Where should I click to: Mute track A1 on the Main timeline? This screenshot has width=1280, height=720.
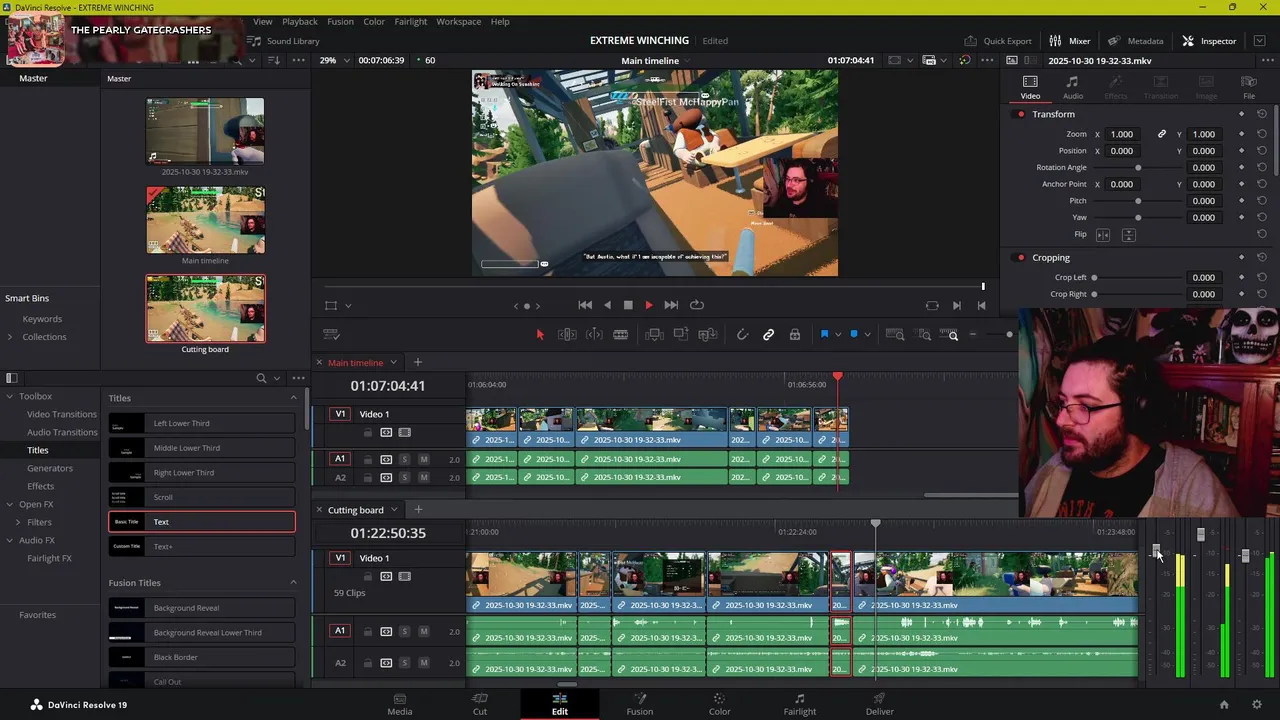(423, 459)
